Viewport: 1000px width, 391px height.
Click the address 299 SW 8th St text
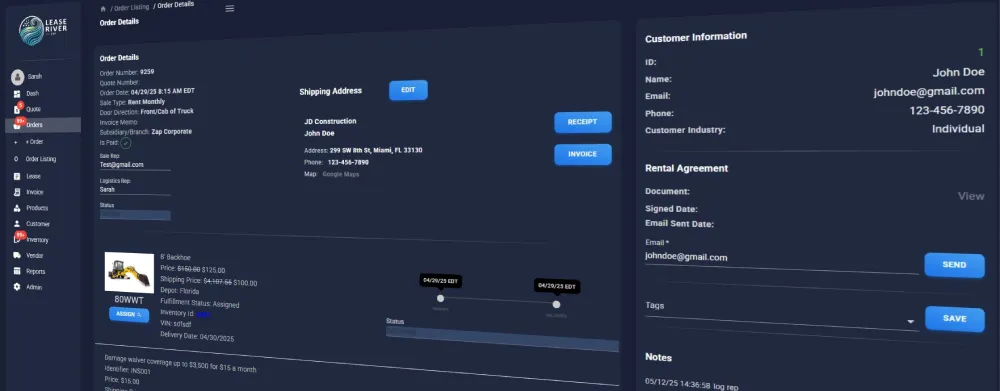[376, 151]
